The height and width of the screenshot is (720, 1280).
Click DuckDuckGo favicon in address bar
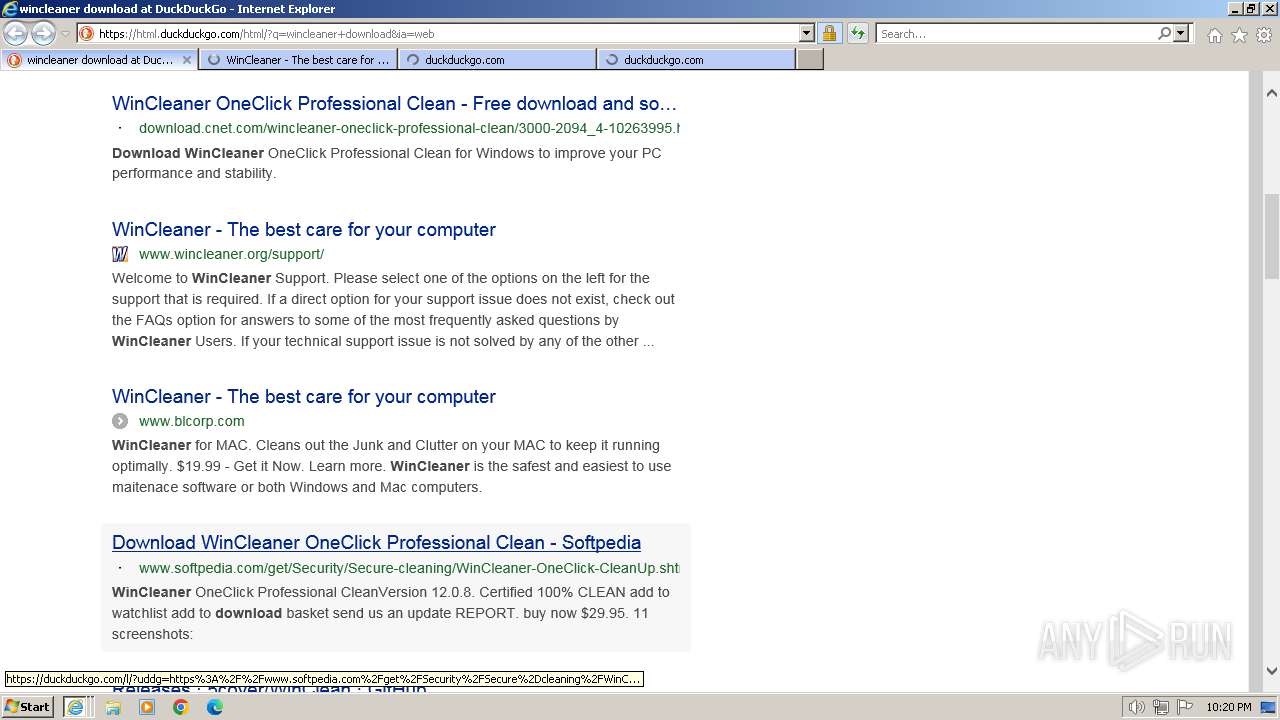[x=87, y=33]
